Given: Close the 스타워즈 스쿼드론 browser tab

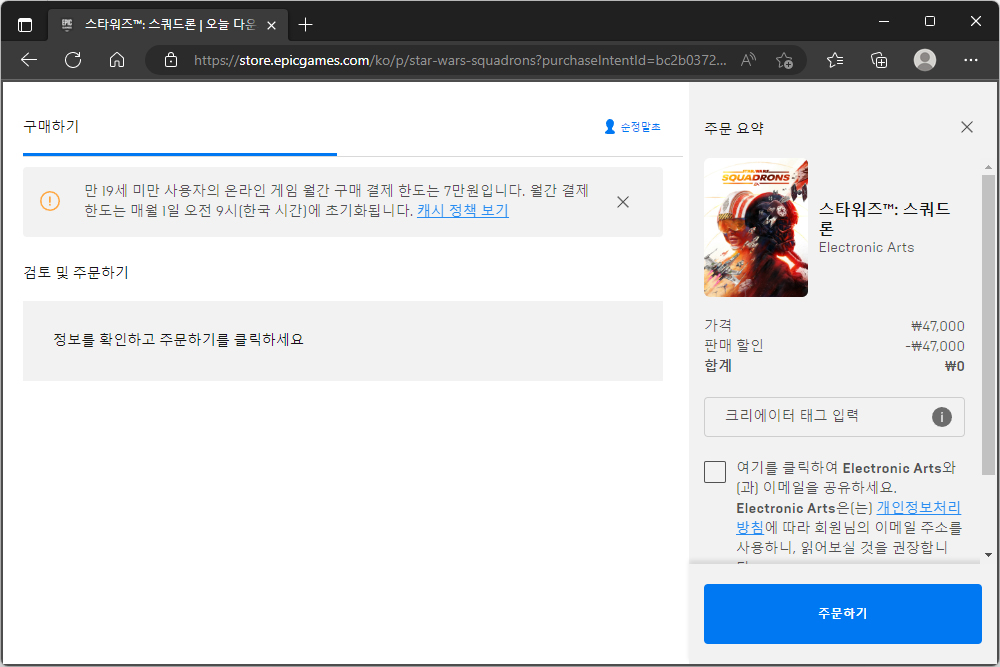Looking at the screenshot, I should point(272,26).
